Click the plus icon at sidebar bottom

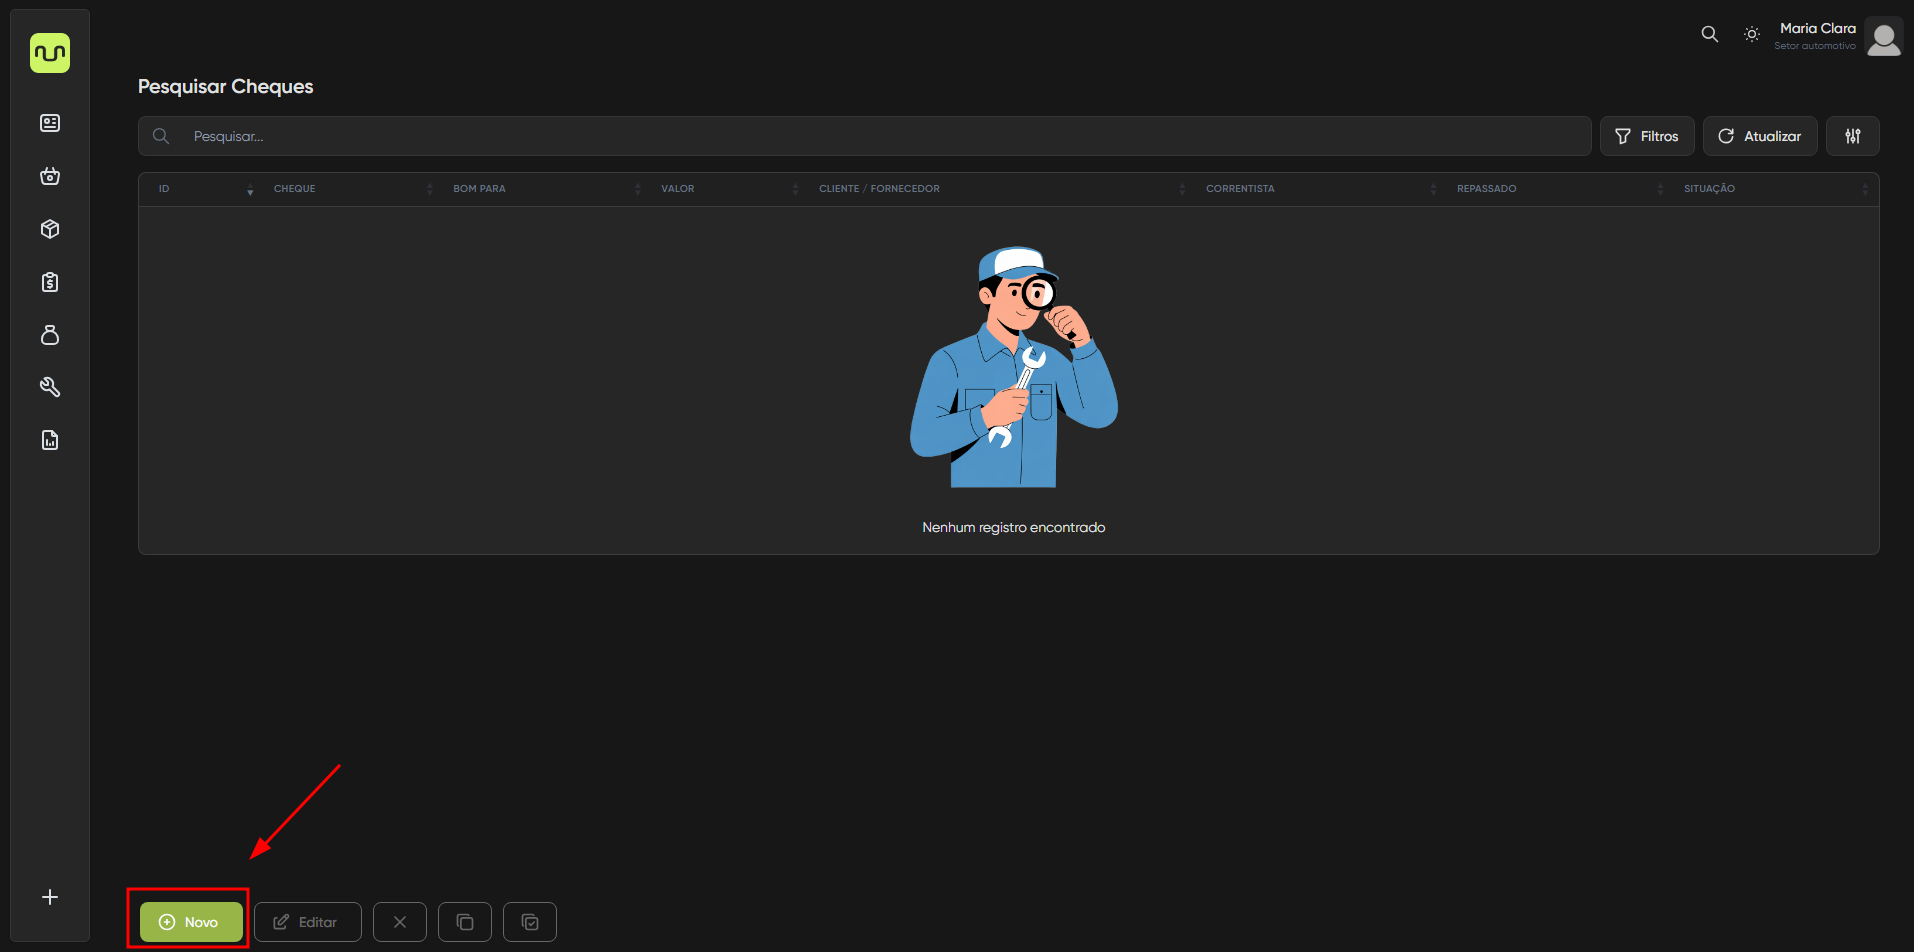coord(50,897)
